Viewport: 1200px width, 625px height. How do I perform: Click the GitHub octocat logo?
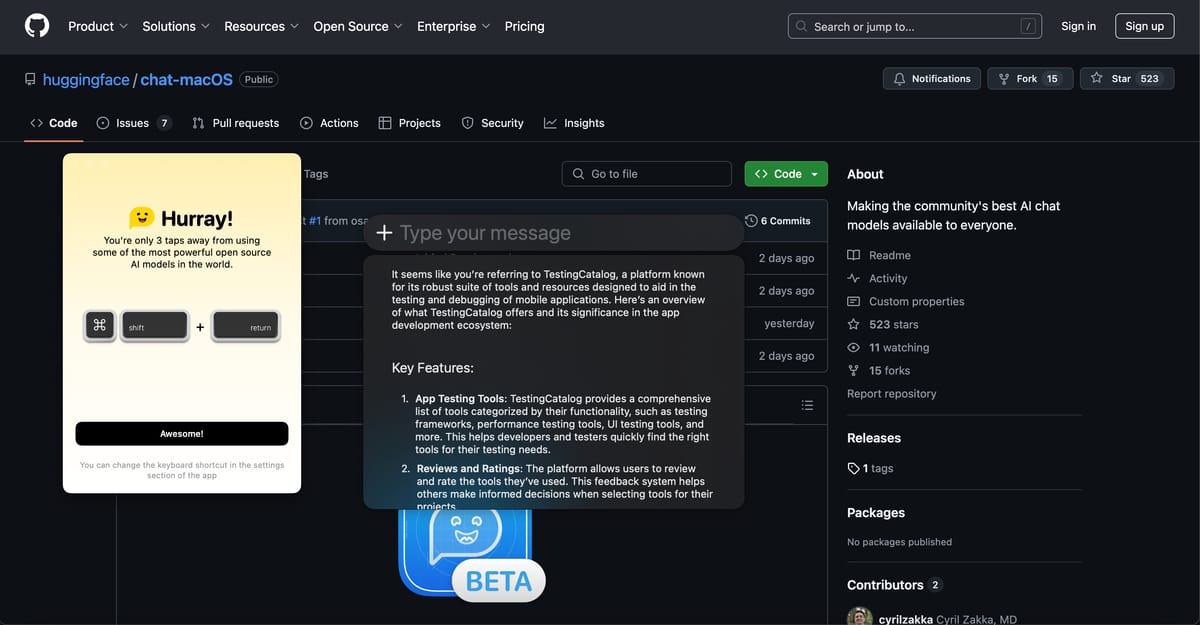[37, 26]
